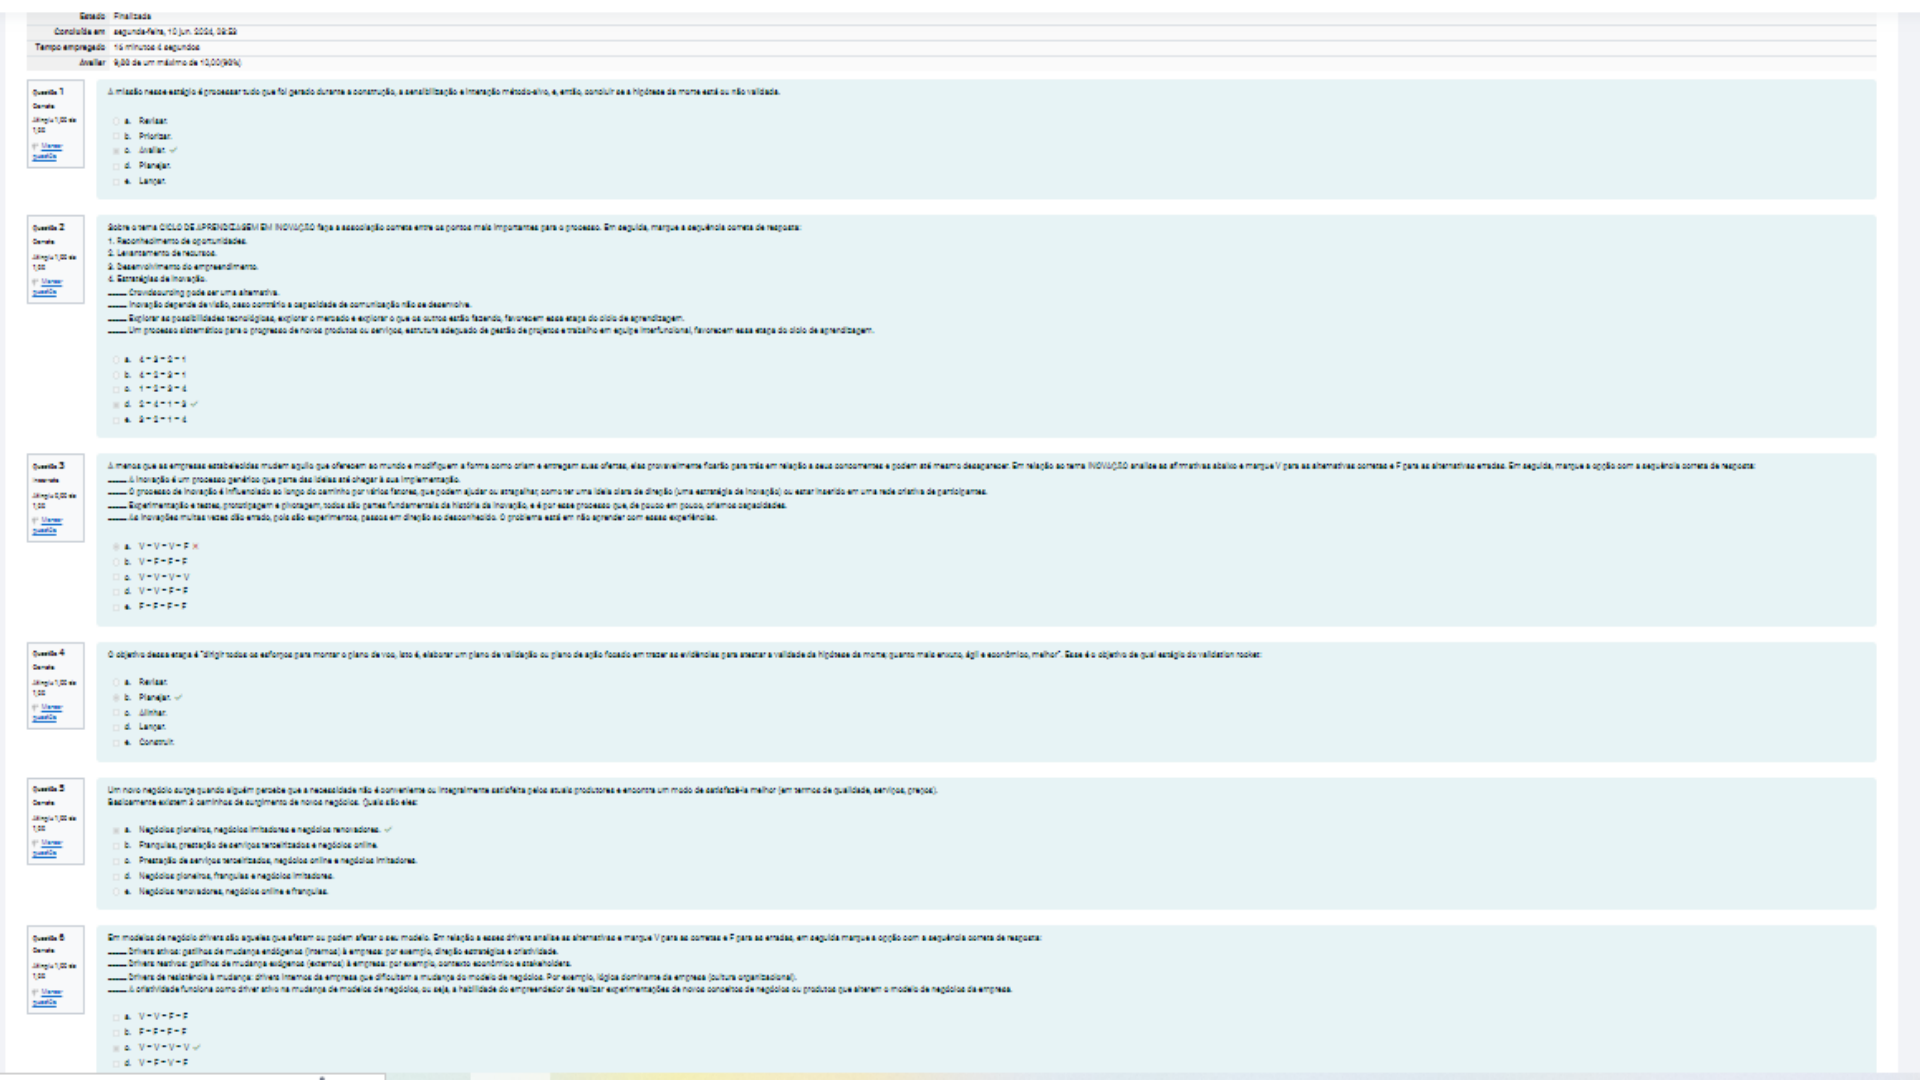The height and width of the screenshot is (1080, 1920).
Task: Choose option 'Alinhar' in question 4
Action: (x=116, y=712)
